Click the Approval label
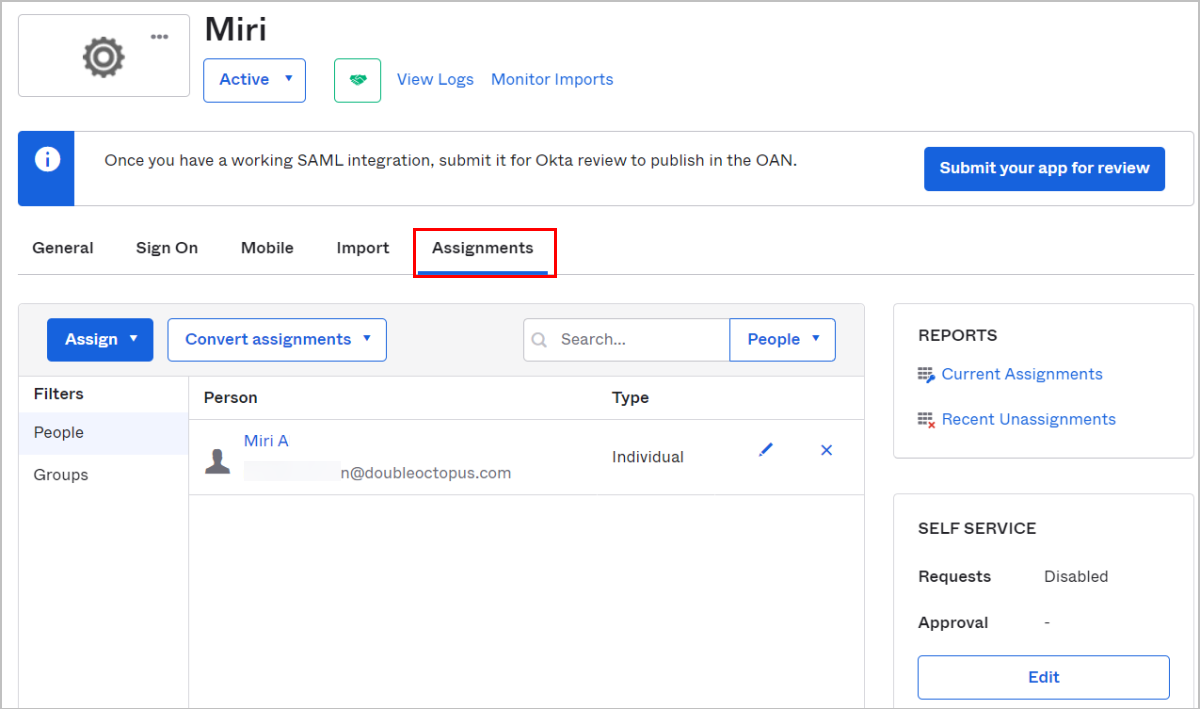The height and width of the screenshot is (709, 1200). pos(953,623)
